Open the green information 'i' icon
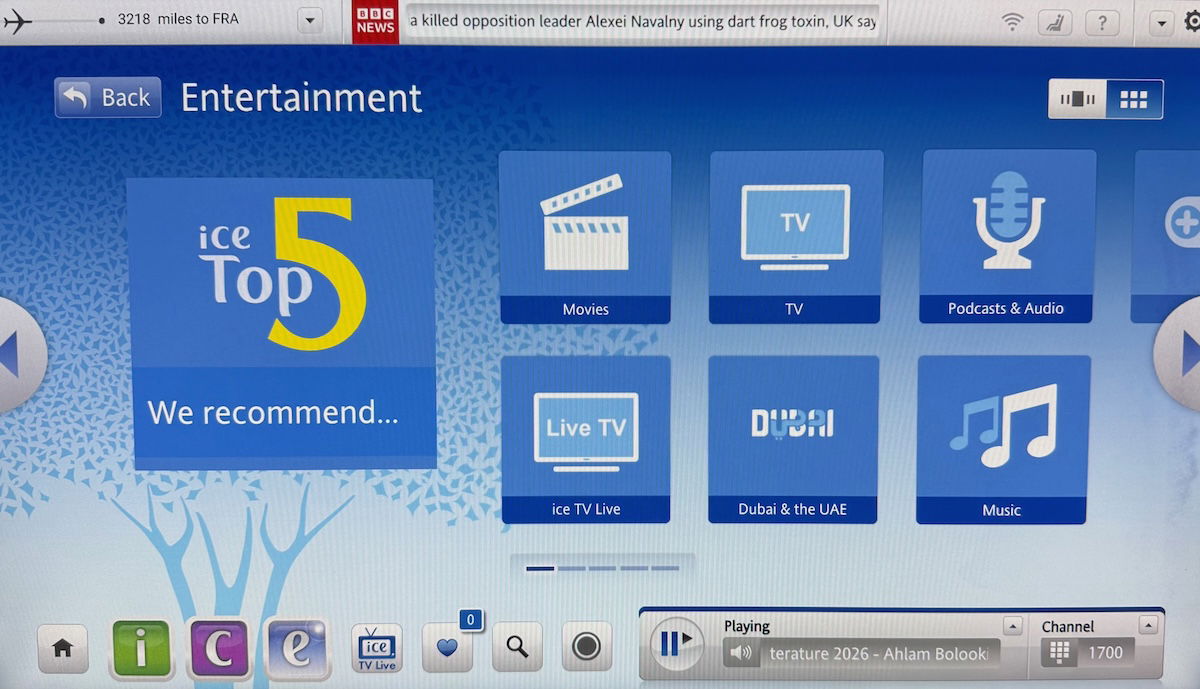The height and width of the screenshot is (689, 1200). pos(140,648)
